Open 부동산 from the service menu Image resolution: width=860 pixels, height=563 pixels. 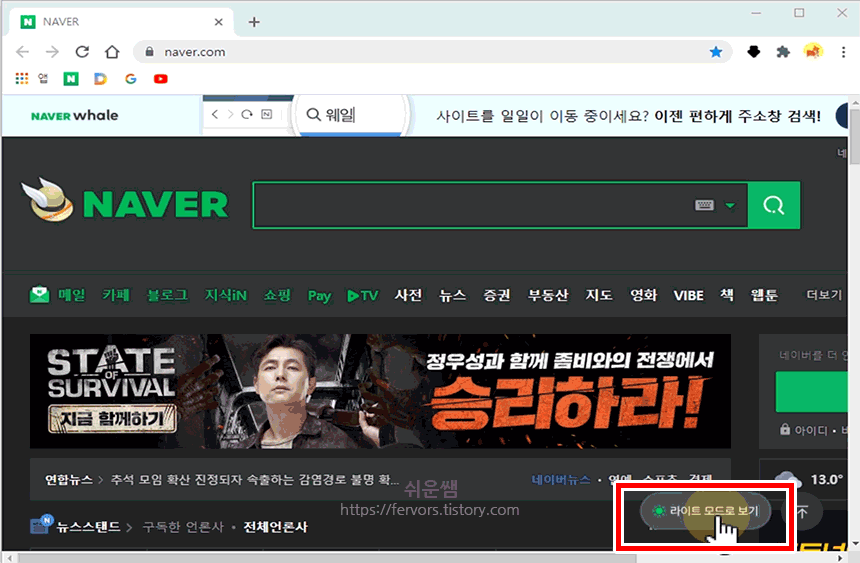coord(547,295)
